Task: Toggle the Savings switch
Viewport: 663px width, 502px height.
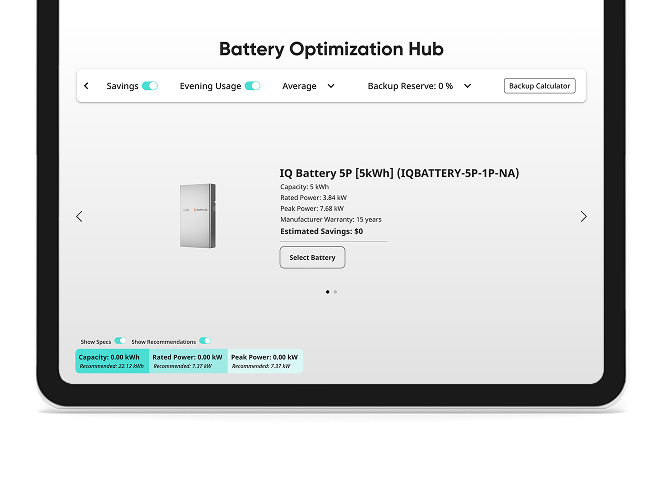Action: click(x=150, y=86)
